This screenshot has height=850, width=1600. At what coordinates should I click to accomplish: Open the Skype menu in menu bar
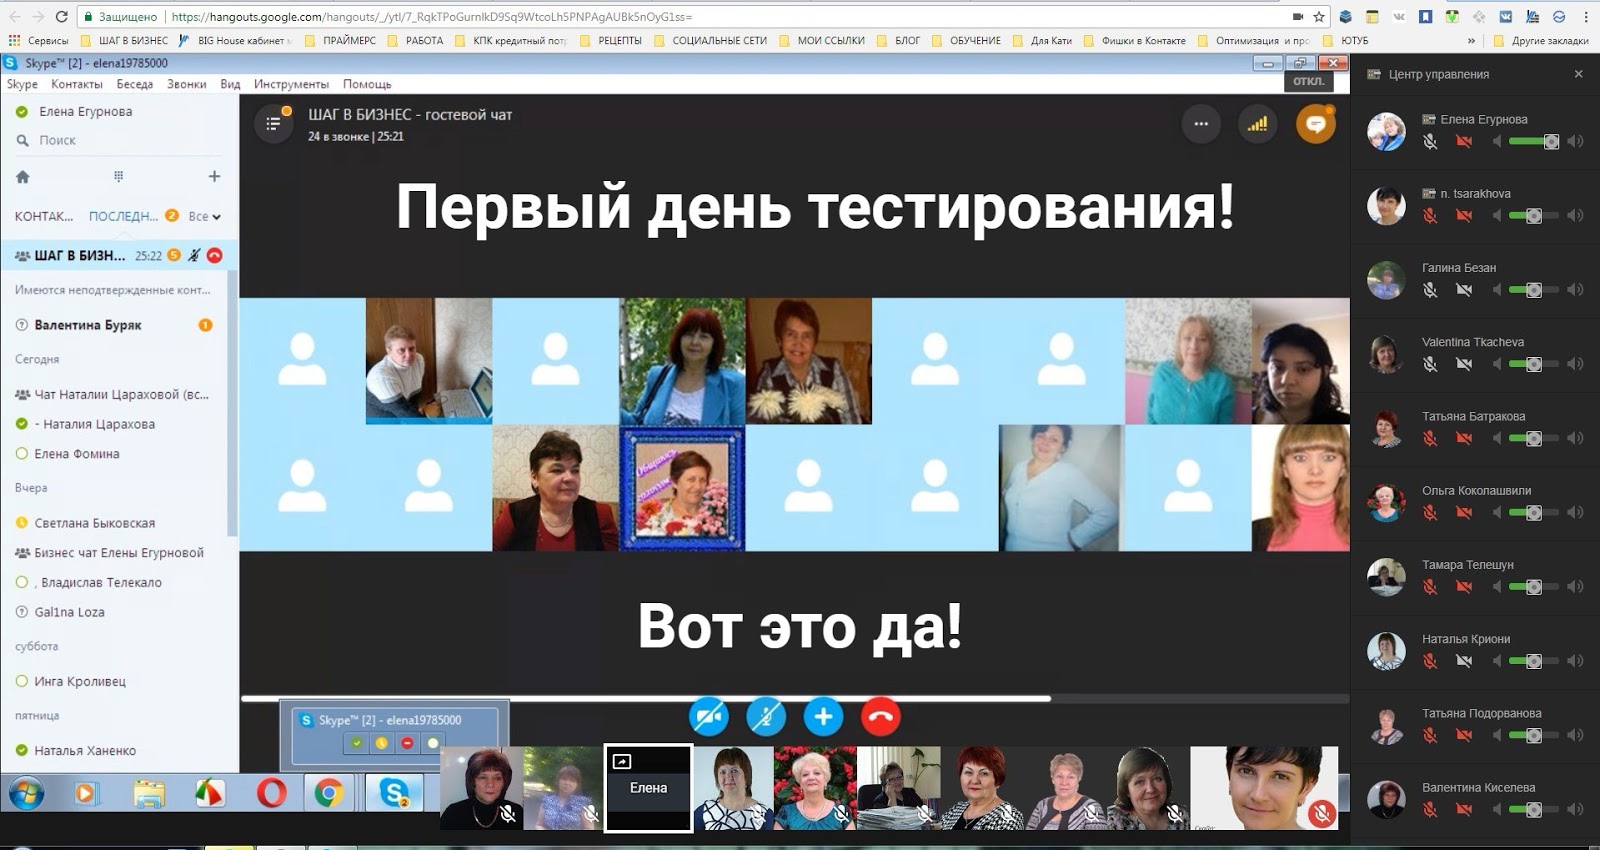(x=22, y=84)
